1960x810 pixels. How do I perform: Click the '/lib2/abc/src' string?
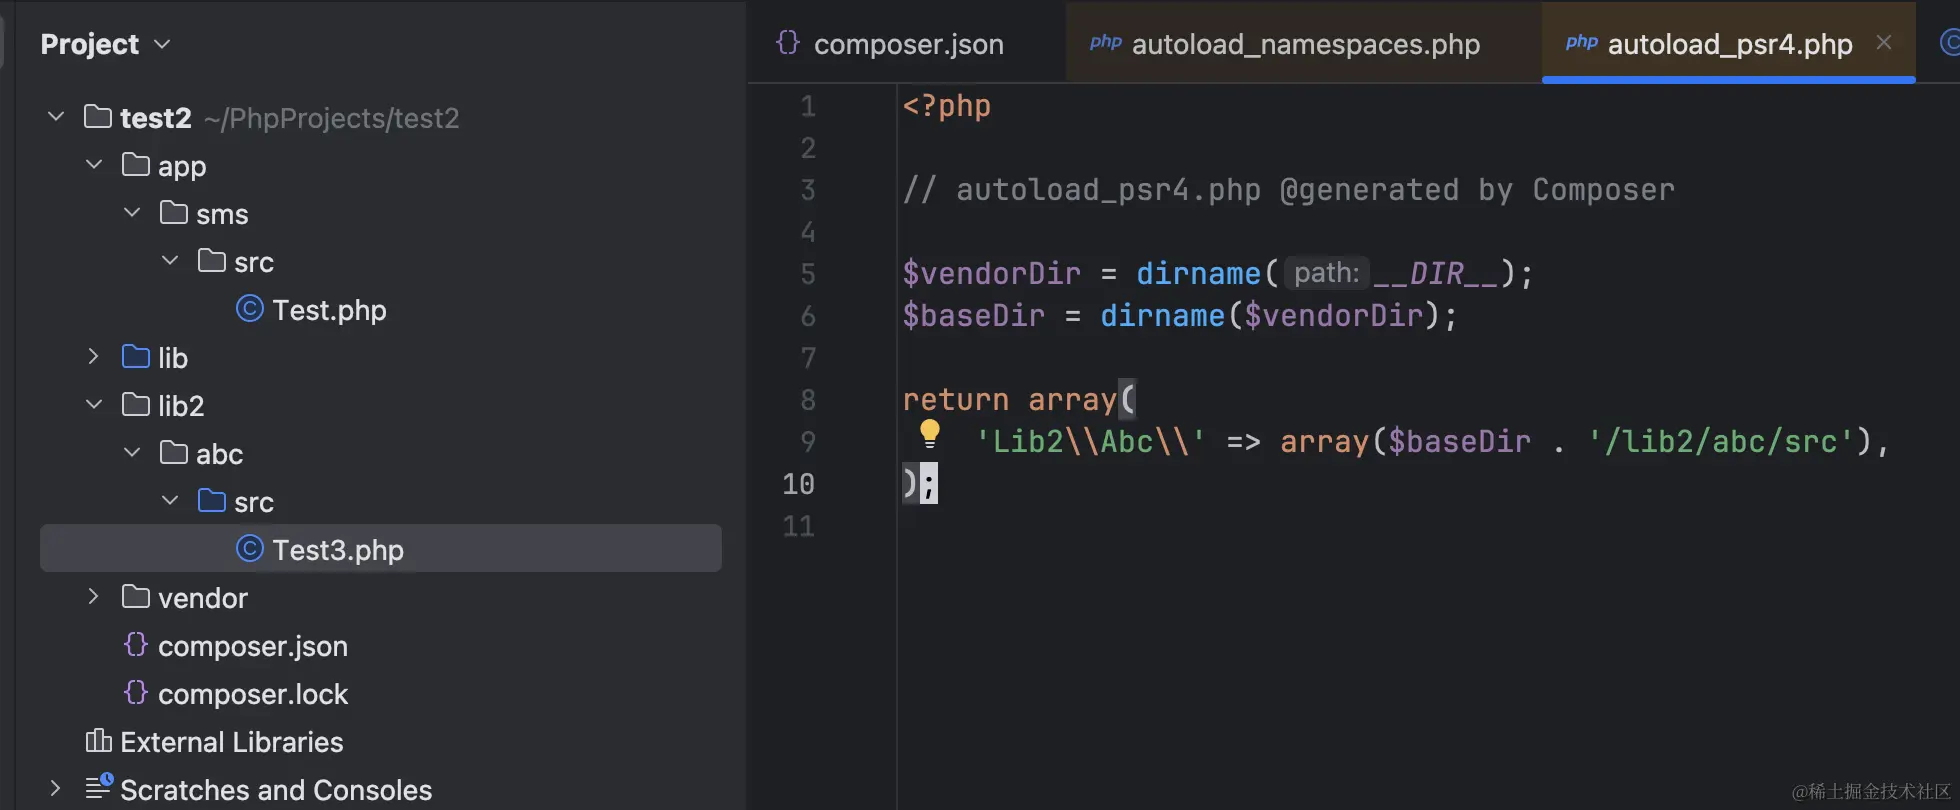(x=1720, y=442)
